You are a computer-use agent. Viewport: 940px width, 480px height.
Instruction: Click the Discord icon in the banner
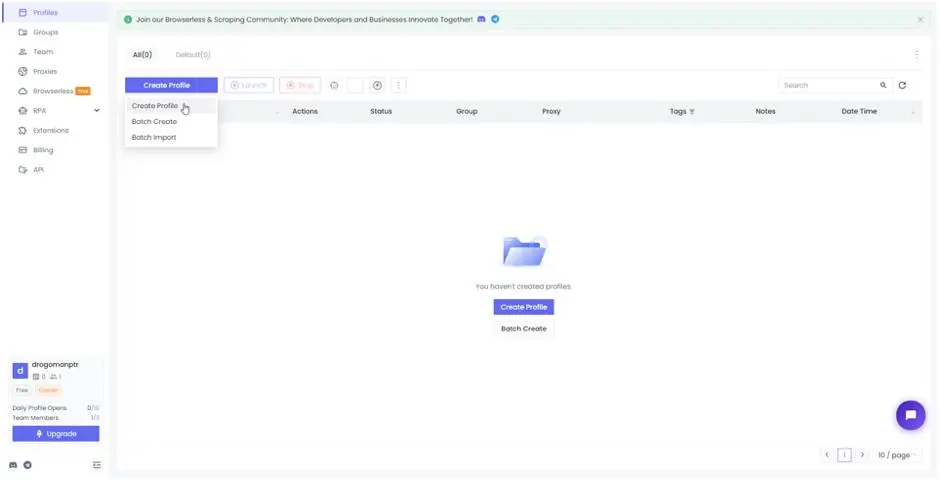481,19
